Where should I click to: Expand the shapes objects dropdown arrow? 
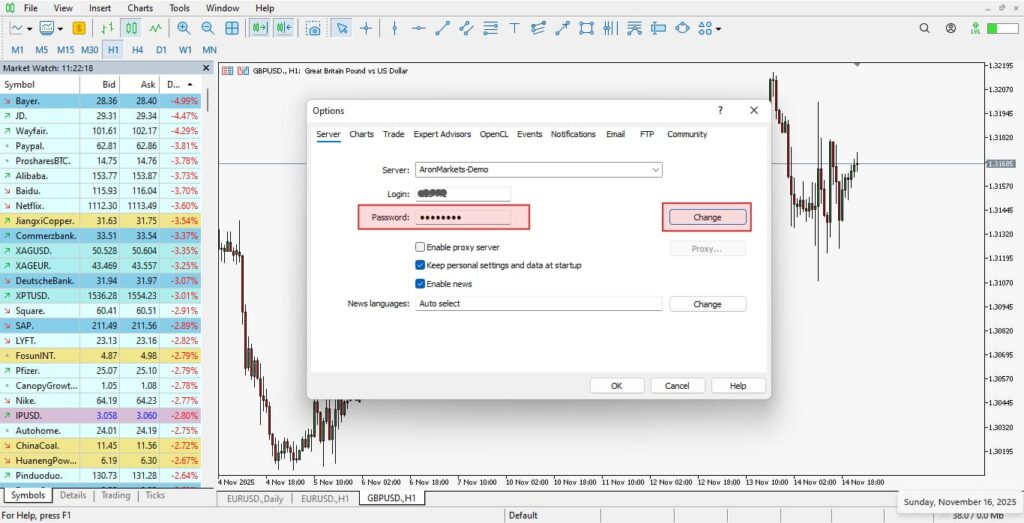[718, 29]
